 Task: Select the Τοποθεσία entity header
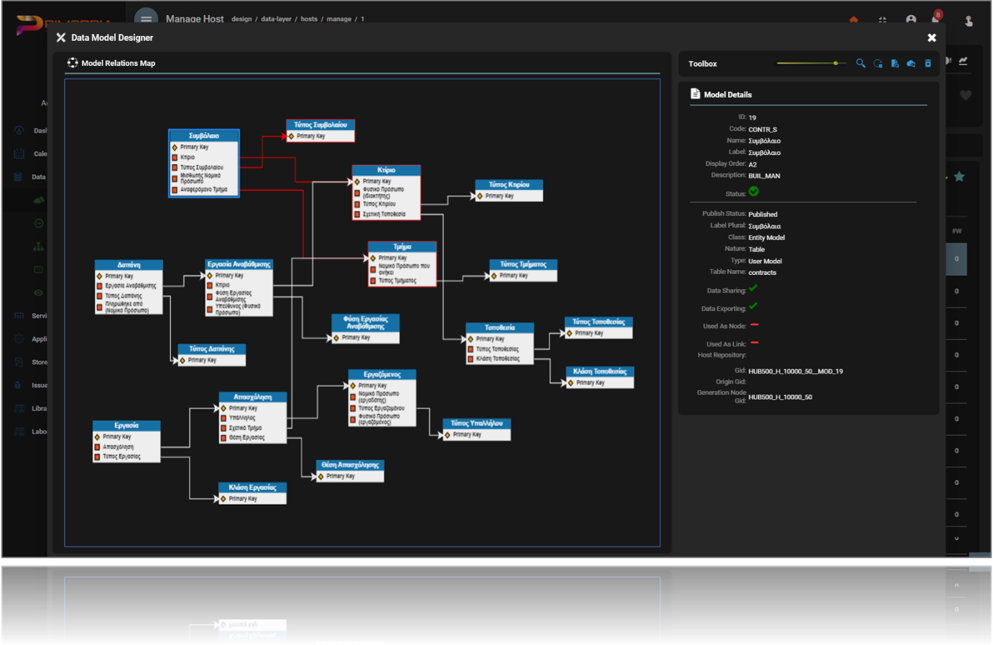(499, 328)
